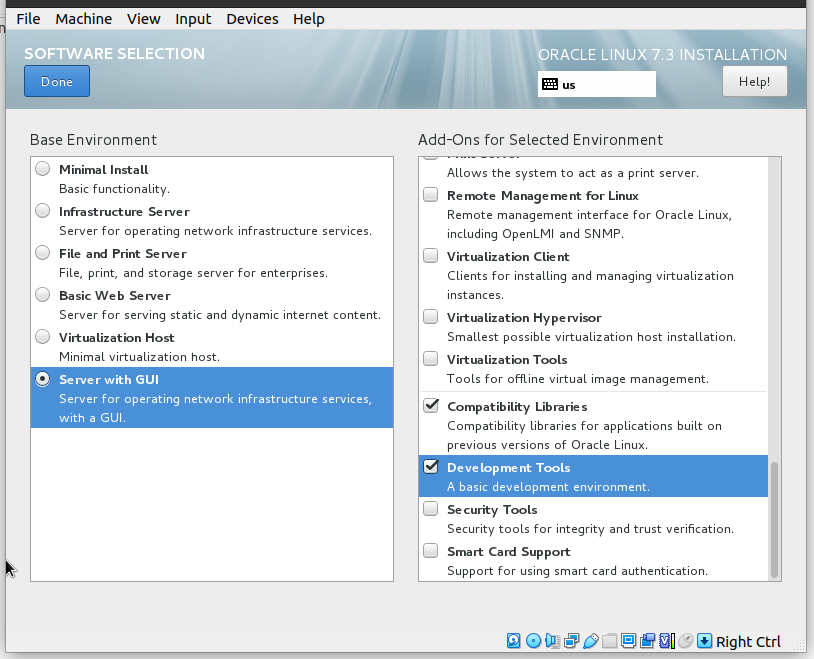Click 'Security tools for integrity and trust verification.'
The width and height of the screenshot is (814, 659).
point(590,529)
